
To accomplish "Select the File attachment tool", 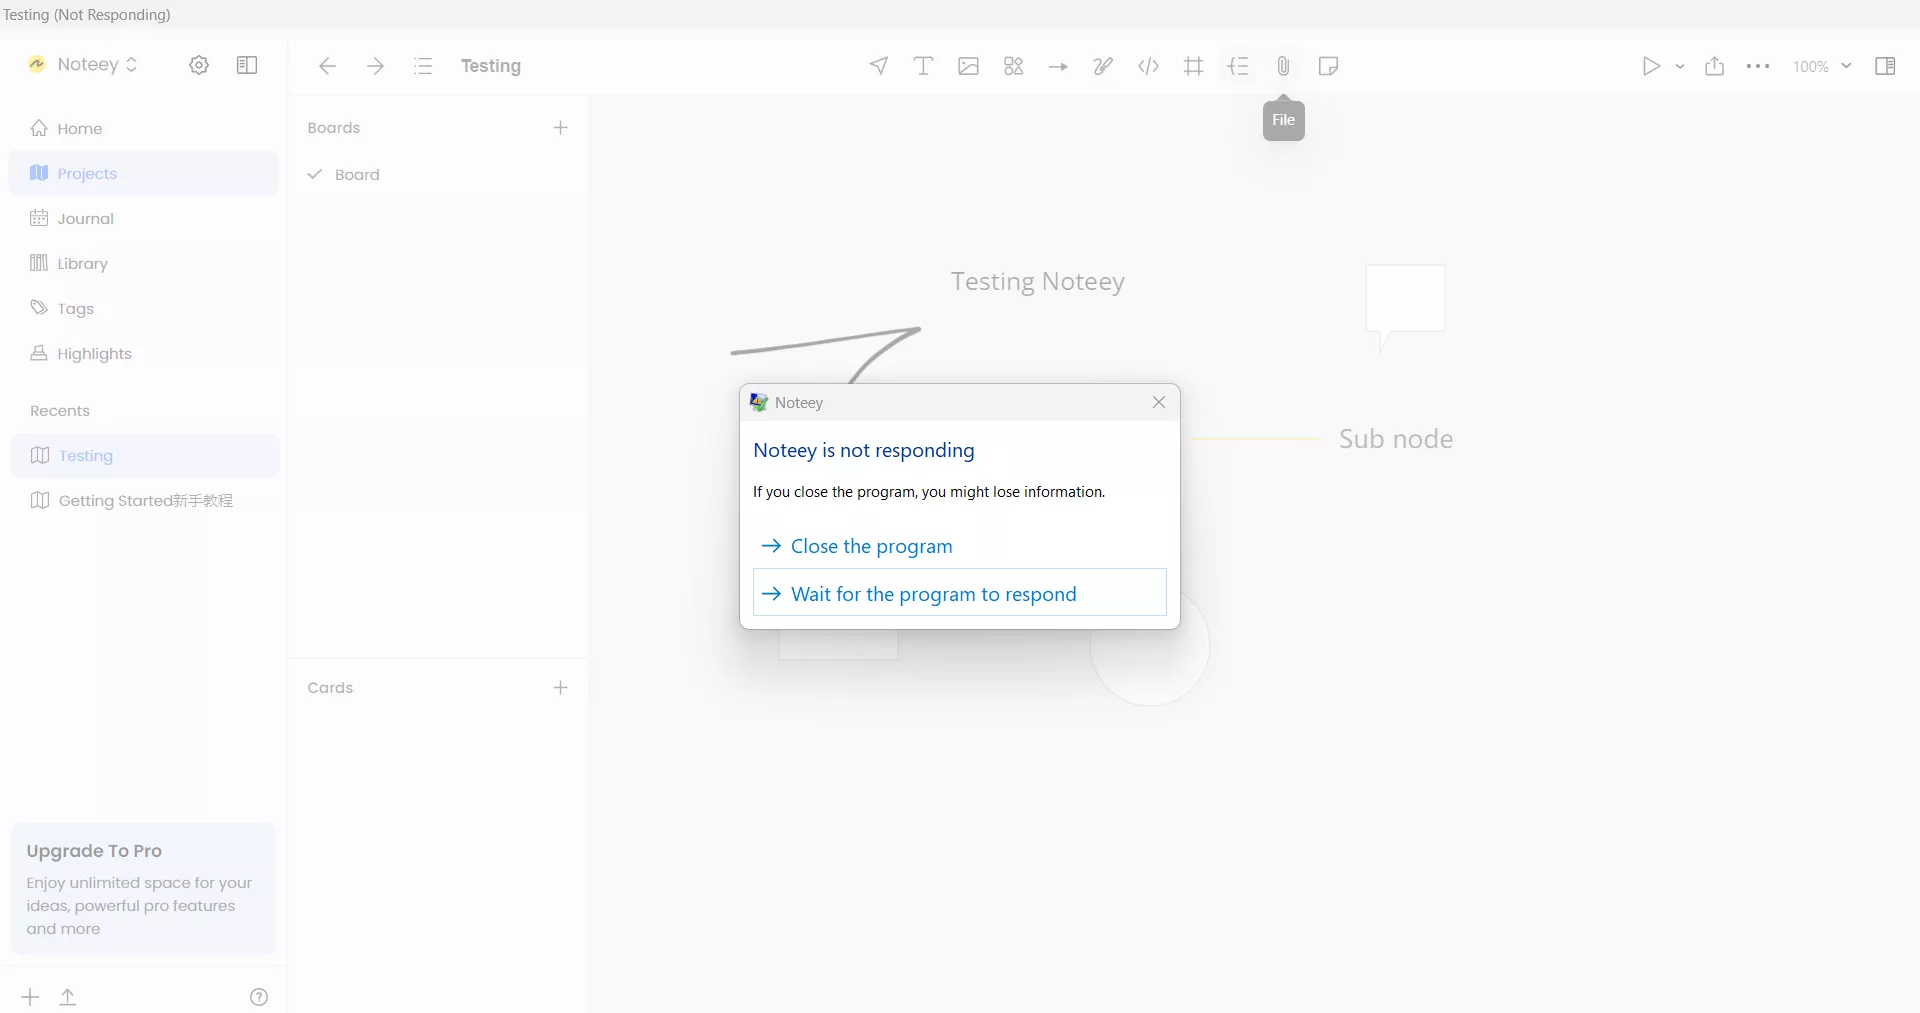I will [x=1283, y=66].
